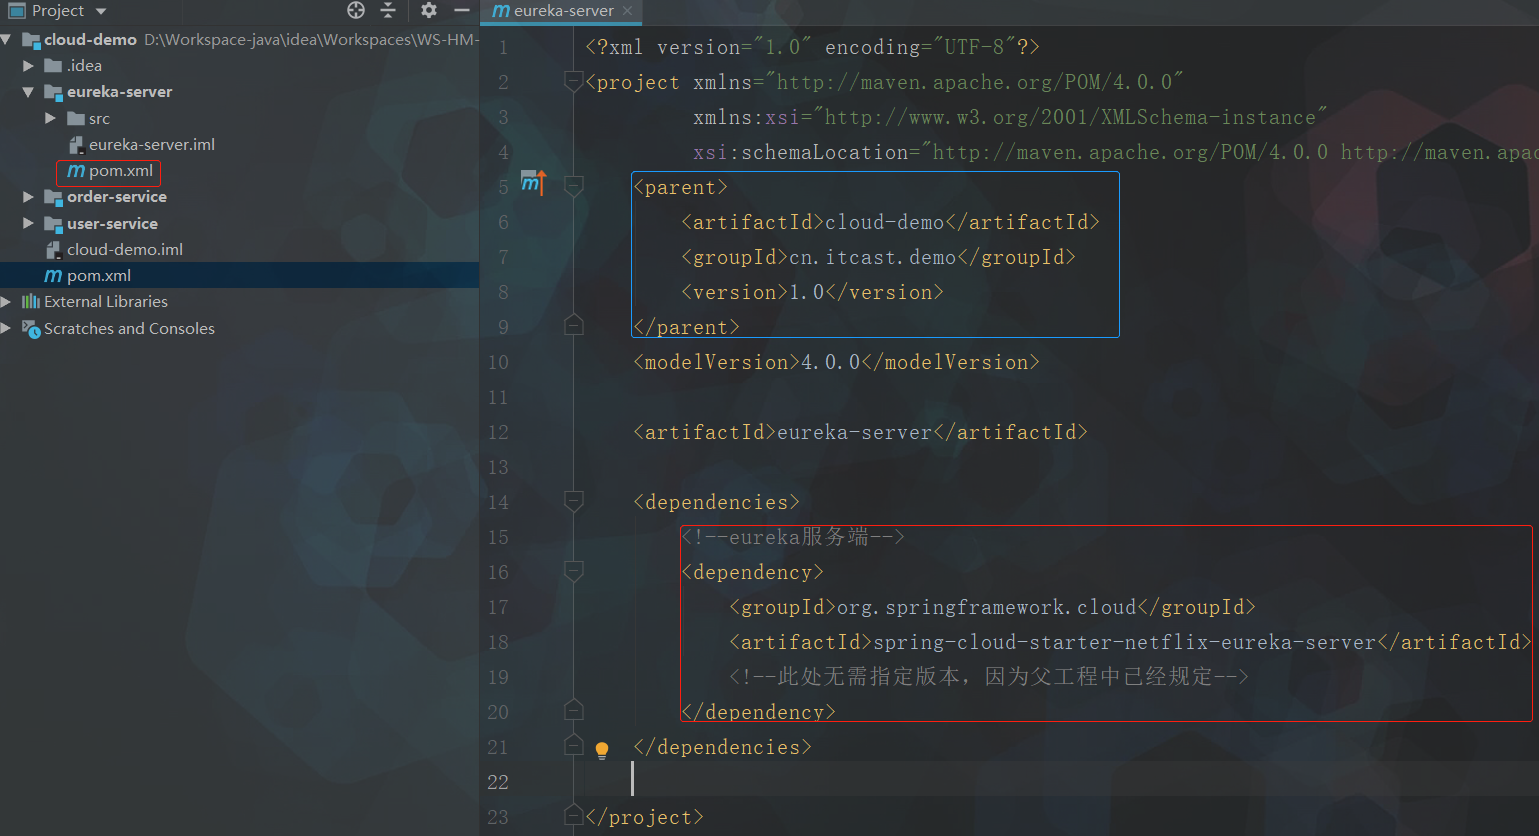This screenshot has width=1539, height=836.
Task: Expand the src folder
Action: click(x=50, y=118)
